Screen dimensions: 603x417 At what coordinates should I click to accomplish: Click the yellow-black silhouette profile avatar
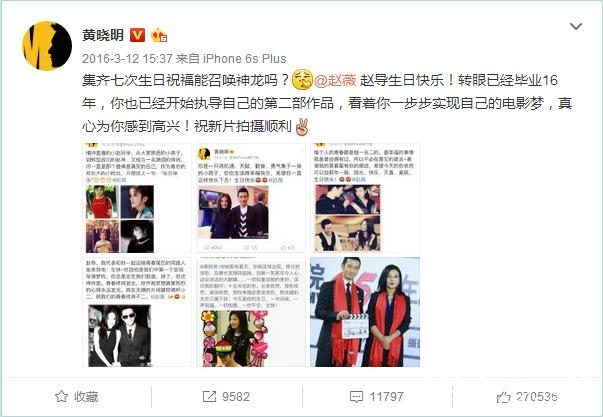[x=47, y=46]
